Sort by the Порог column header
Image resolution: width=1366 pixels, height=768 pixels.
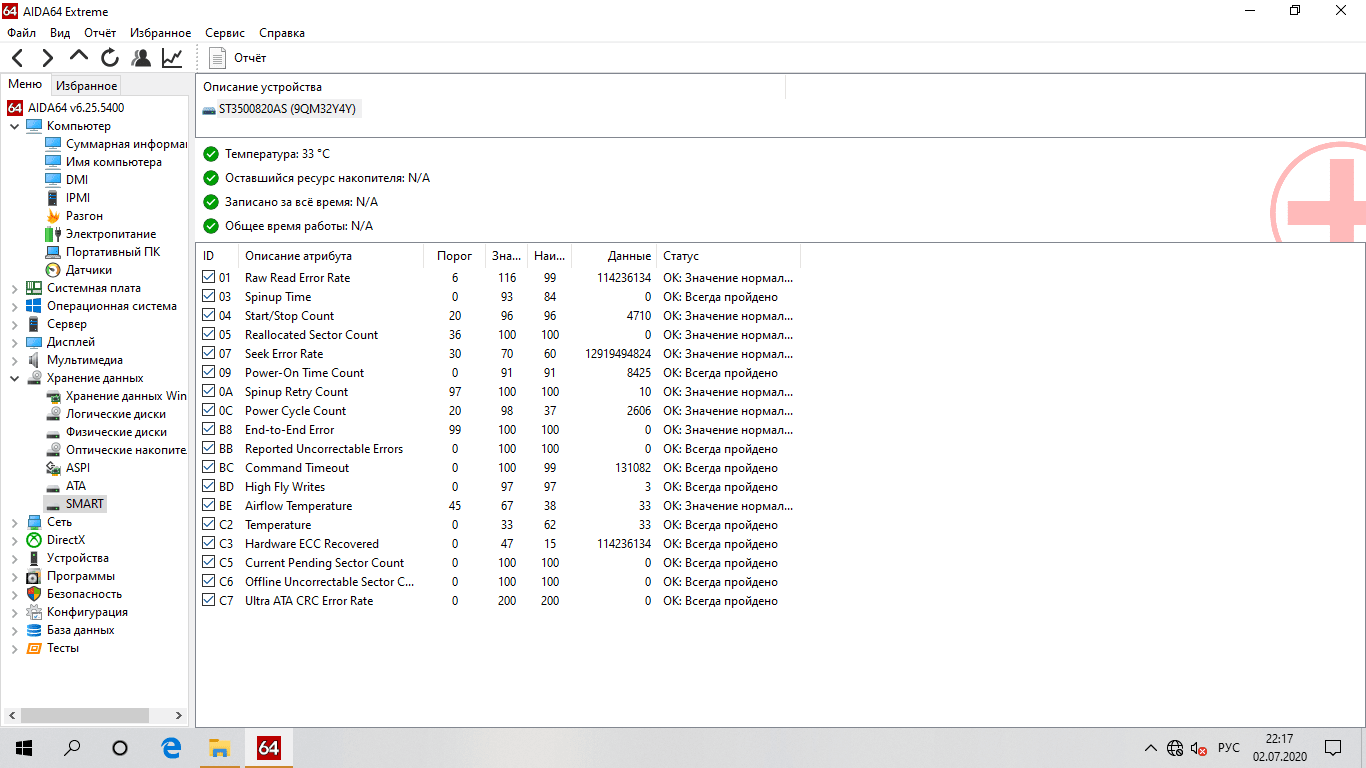pos(454,256)
